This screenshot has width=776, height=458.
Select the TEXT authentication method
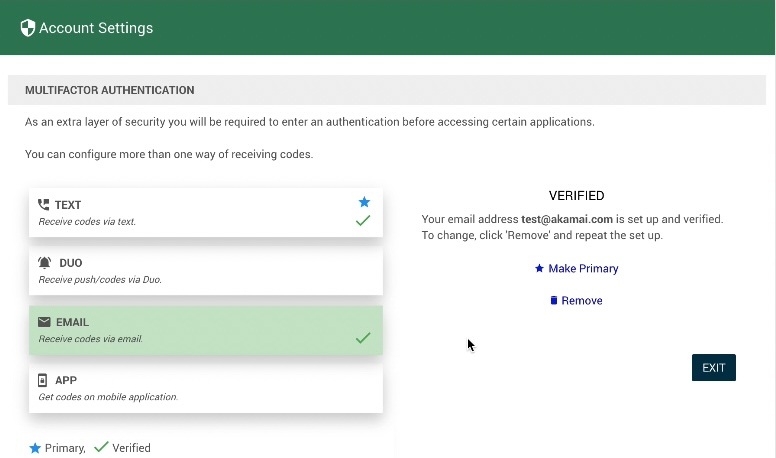click(205, 212)
